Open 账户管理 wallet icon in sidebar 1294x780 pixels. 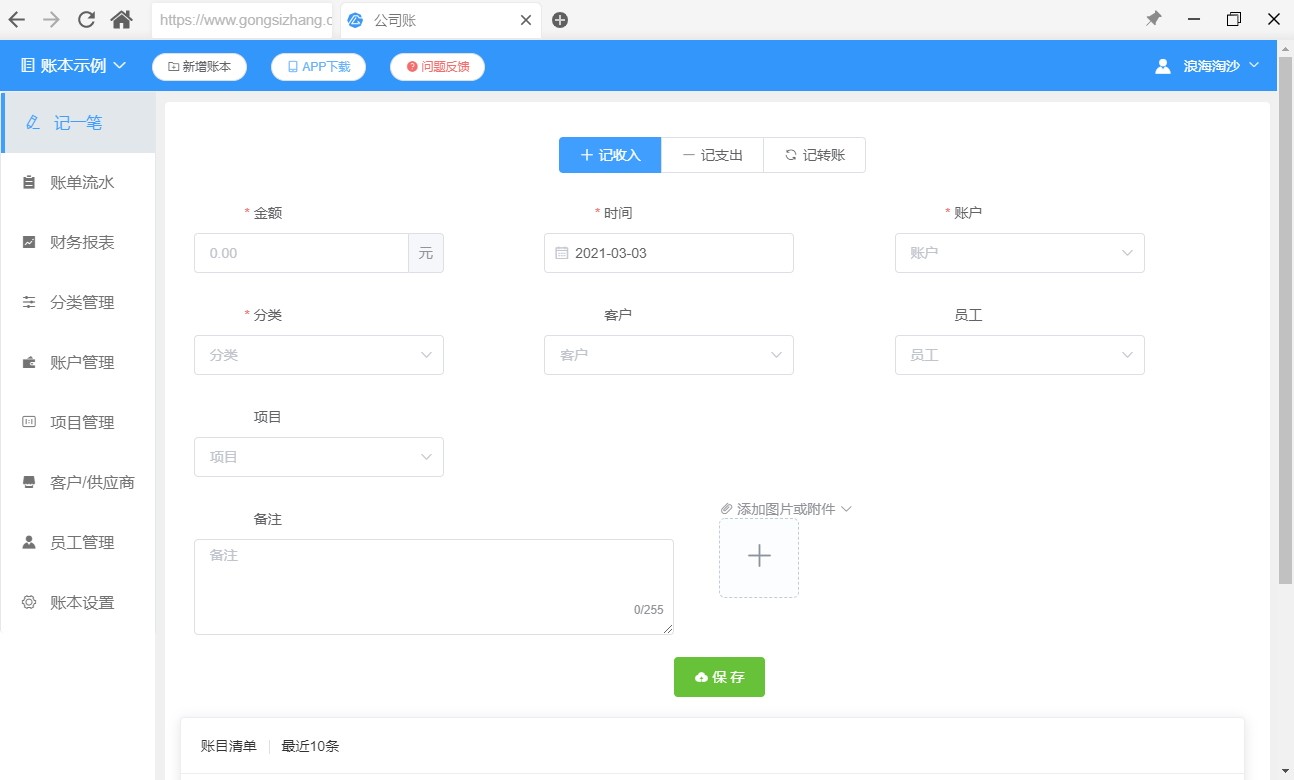click(29, 362)
